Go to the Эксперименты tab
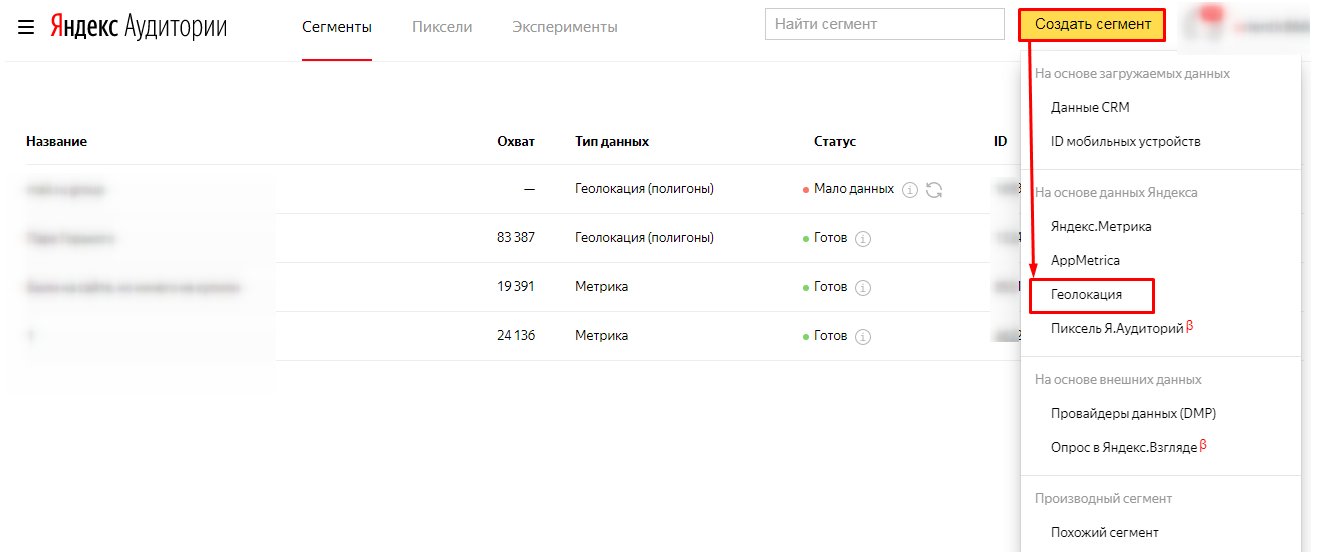 click(x=564, y=27)
